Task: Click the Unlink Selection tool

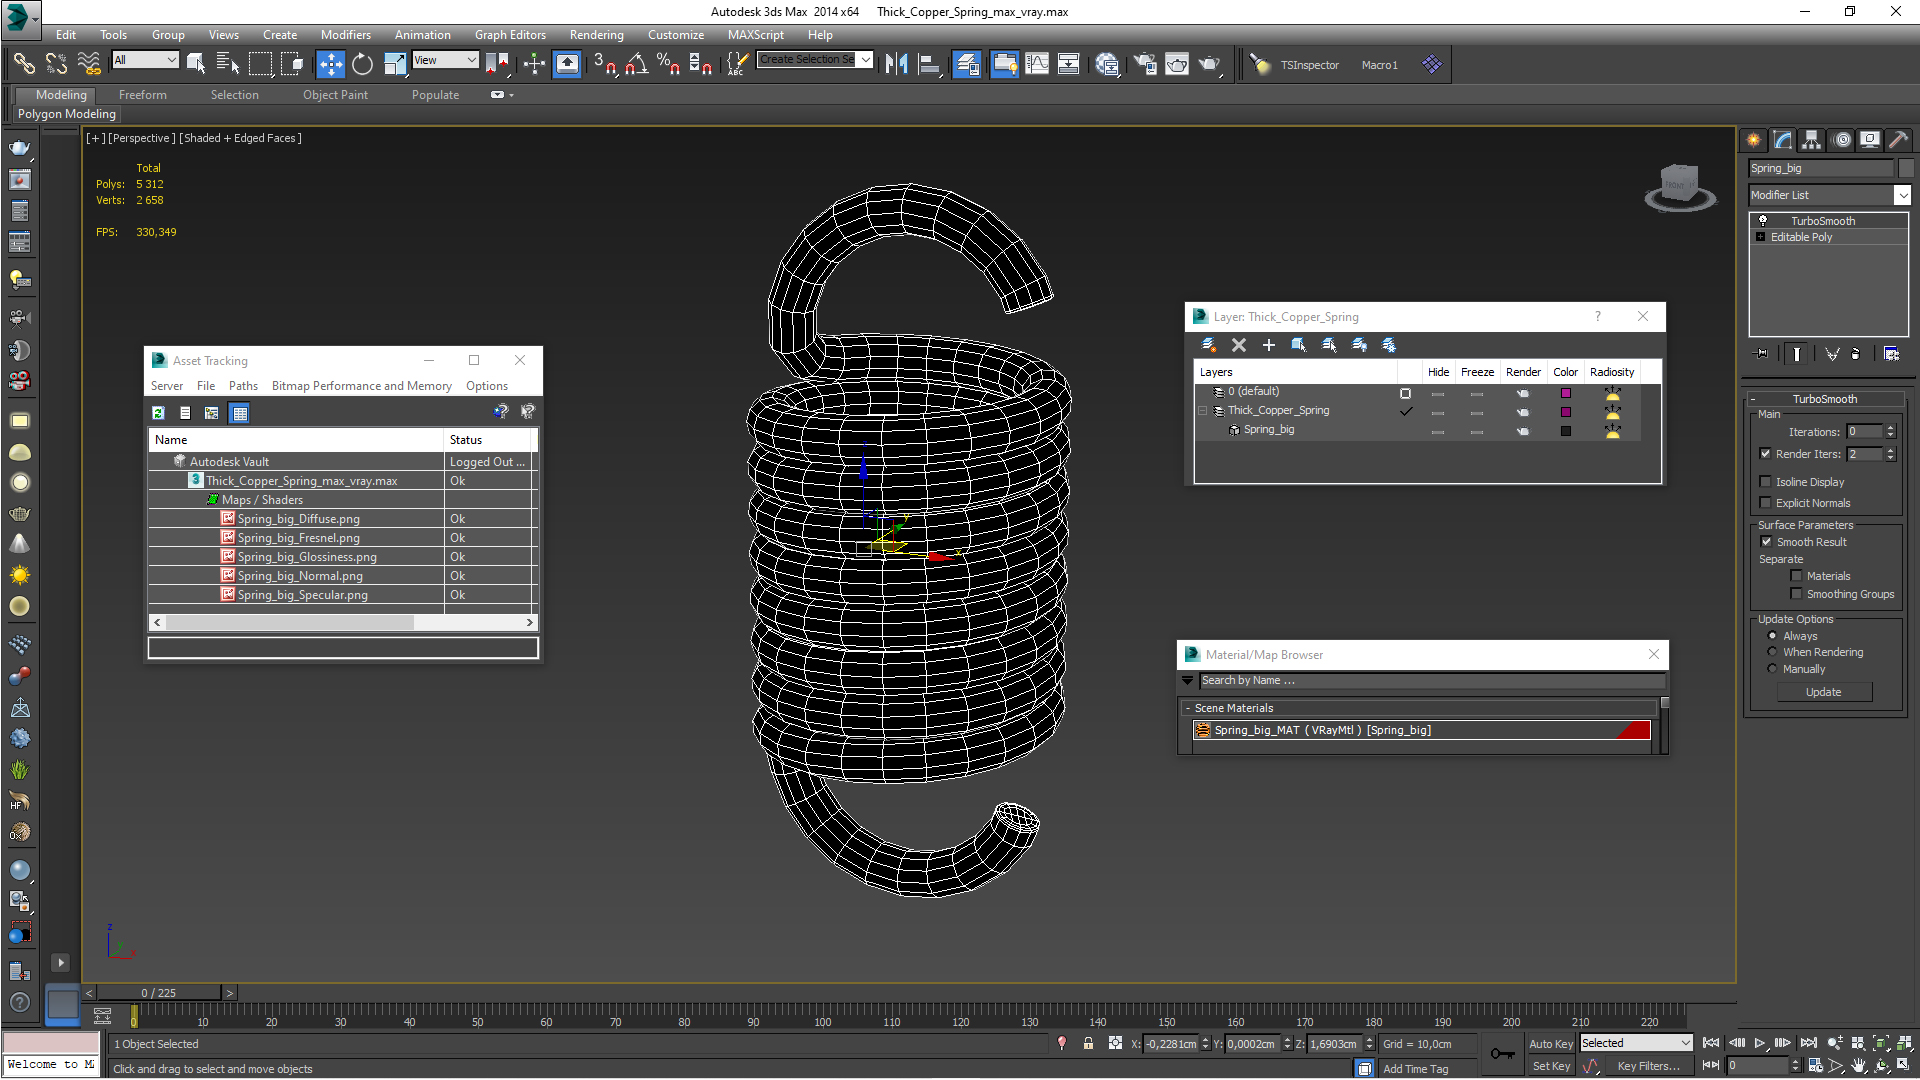Action: click(56, 64)
